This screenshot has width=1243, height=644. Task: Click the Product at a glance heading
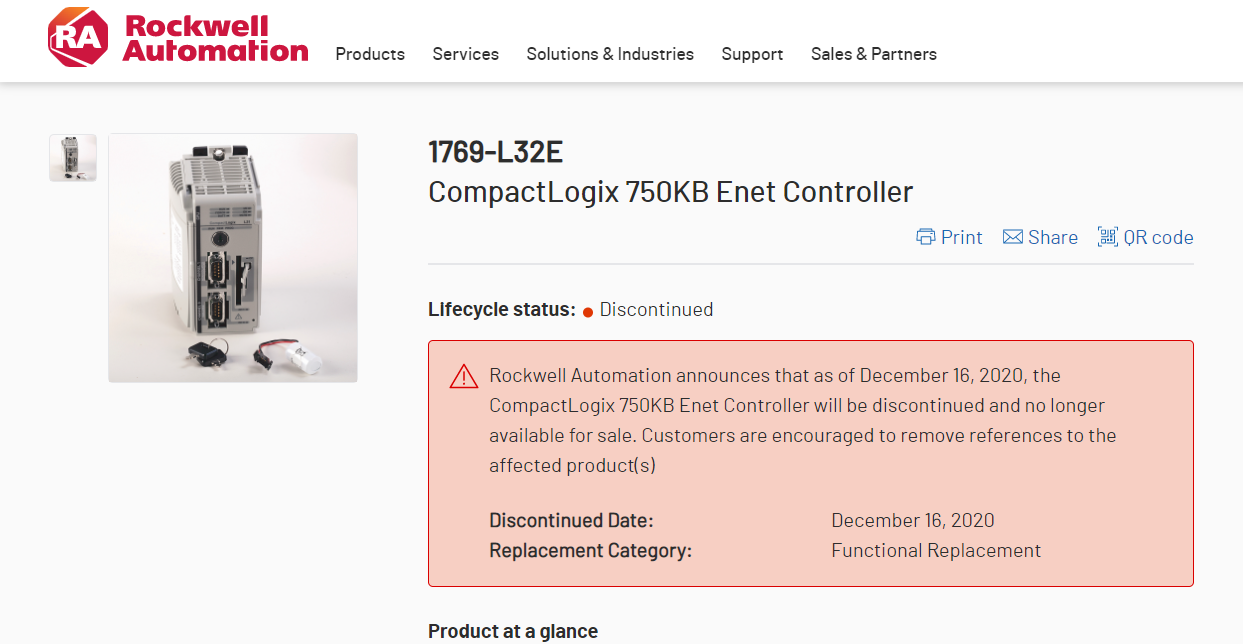tap(513, 631)
